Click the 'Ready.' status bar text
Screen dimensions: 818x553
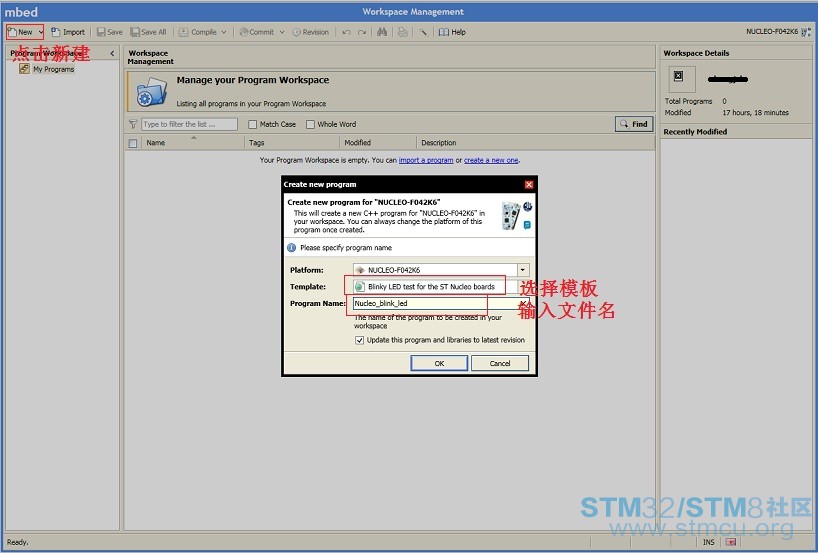coord(17,542)
